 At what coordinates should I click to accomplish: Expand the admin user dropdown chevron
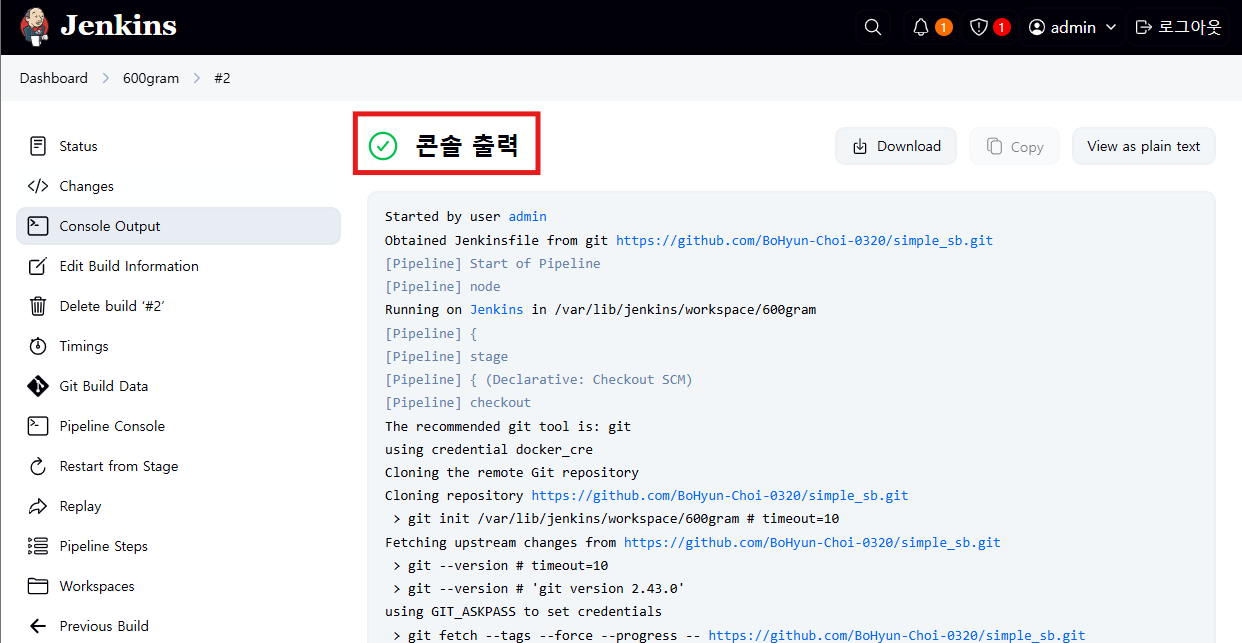(1110, 28)
